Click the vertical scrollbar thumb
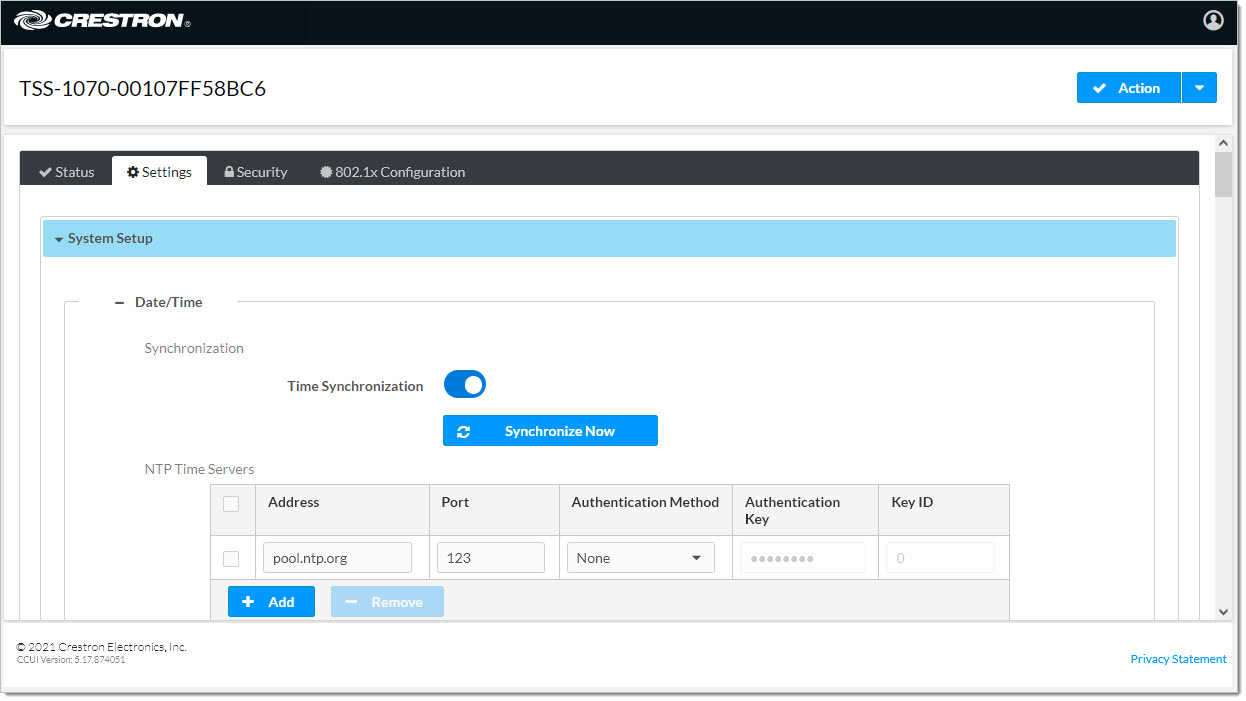The width and height of the screenshot is (1246, 701). click(1223, 175)
